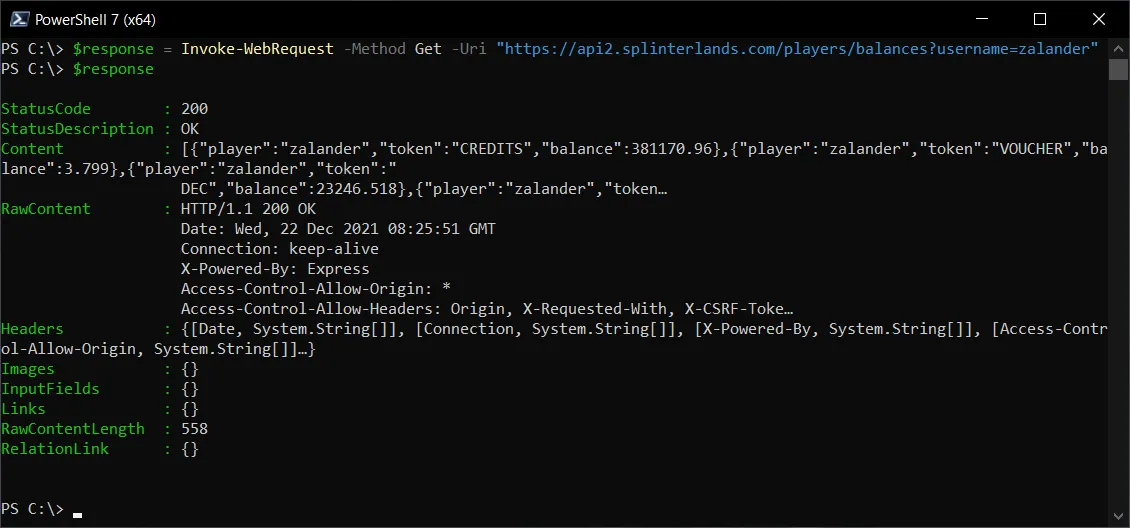
Task: Click the scrollbar down arrow
Action: pyautogui.click(x=1118, y=516)
